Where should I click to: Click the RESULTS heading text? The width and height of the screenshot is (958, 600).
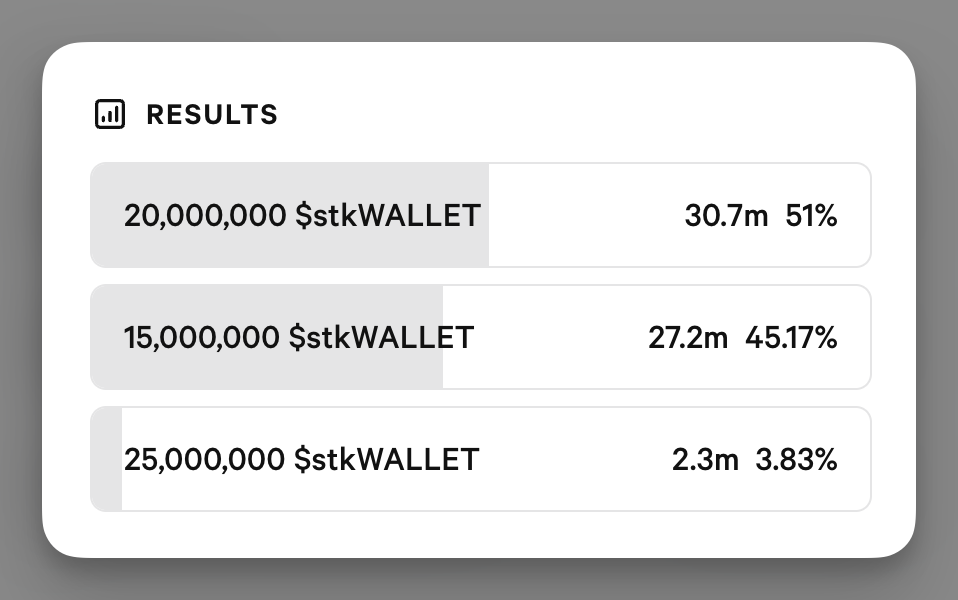[x=212, y=115]
